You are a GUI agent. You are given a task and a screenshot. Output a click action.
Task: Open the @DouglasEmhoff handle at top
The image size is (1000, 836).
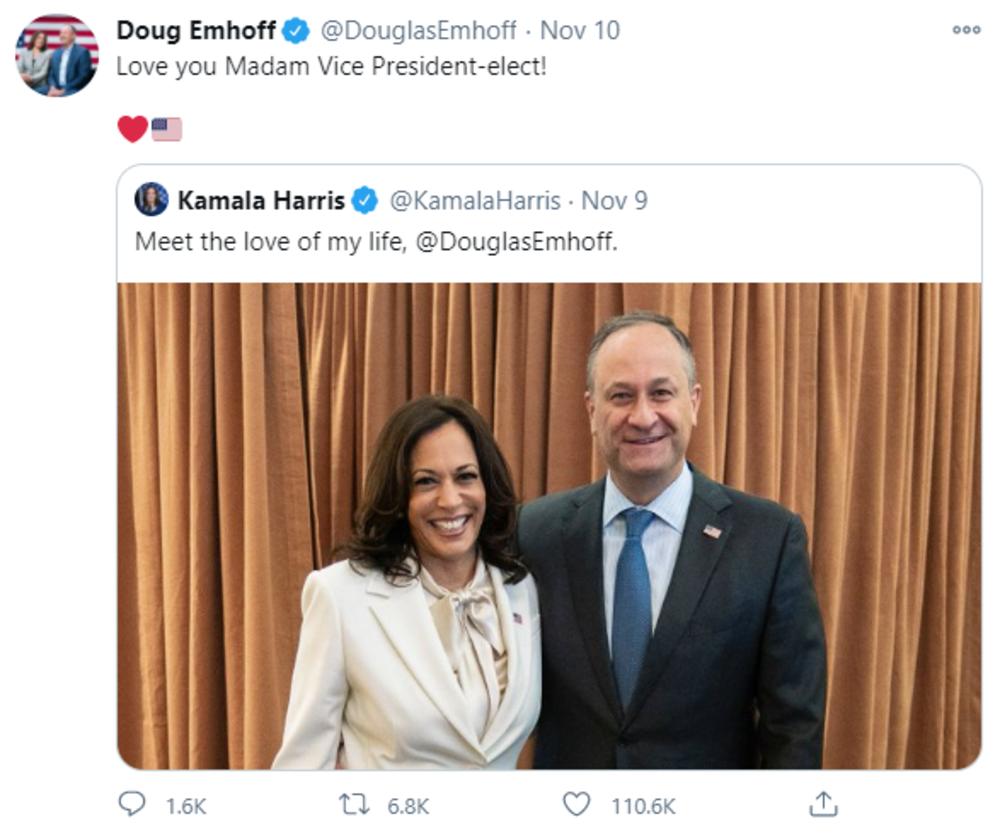(x=418, y=31)
